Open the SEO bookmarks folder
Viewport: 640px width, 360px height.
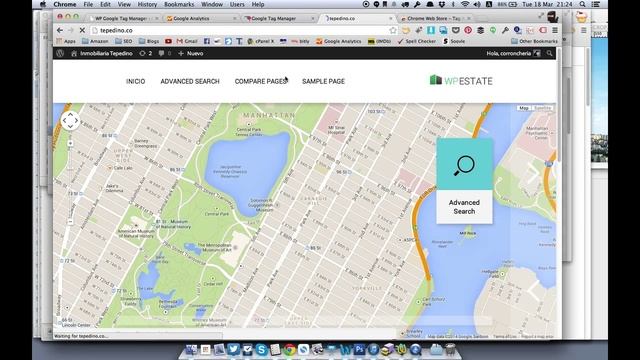click(x=124, y=41)
